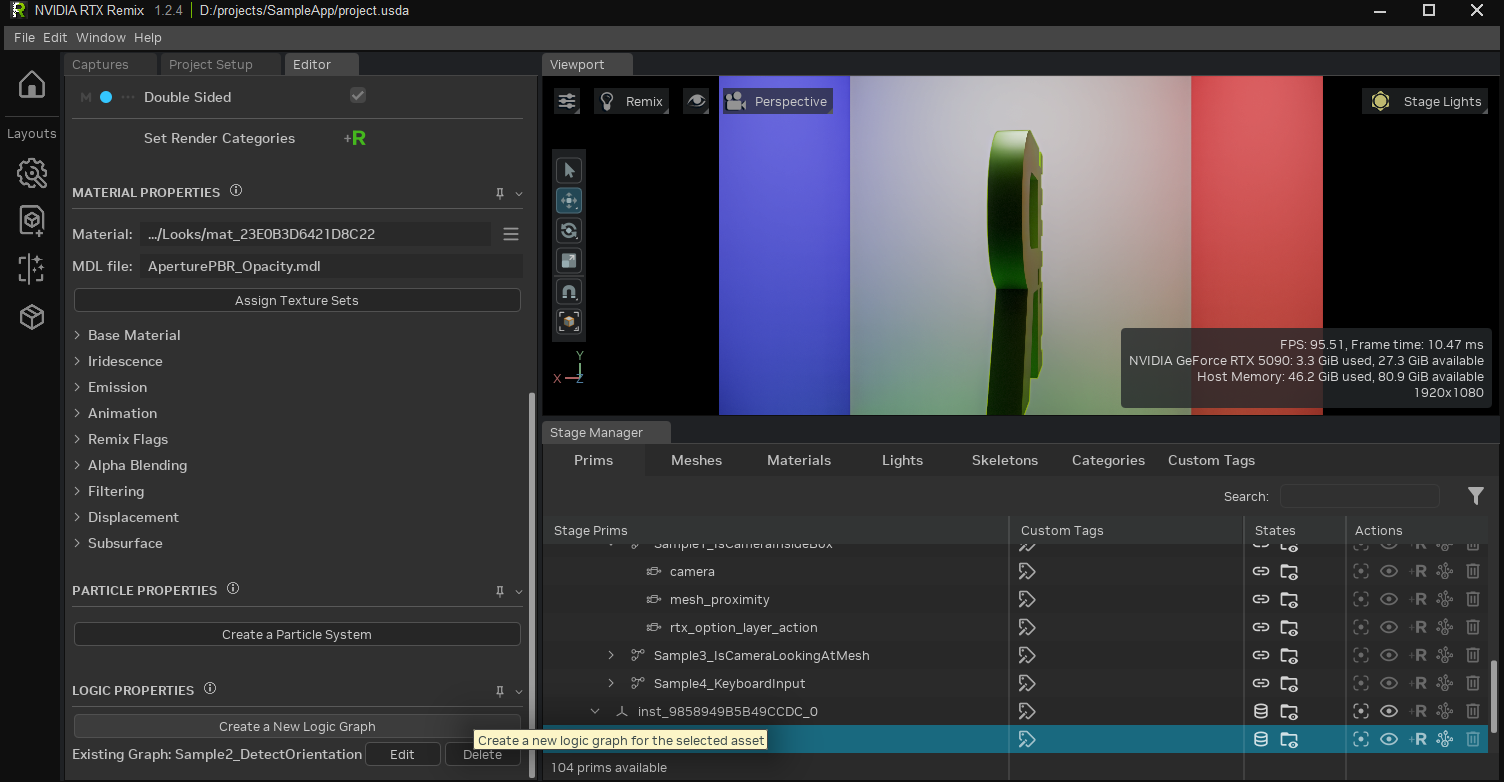
Task: Activate the Snap tool in viewport toolbar
Action: pyautogui.click(x=569, y=291)
